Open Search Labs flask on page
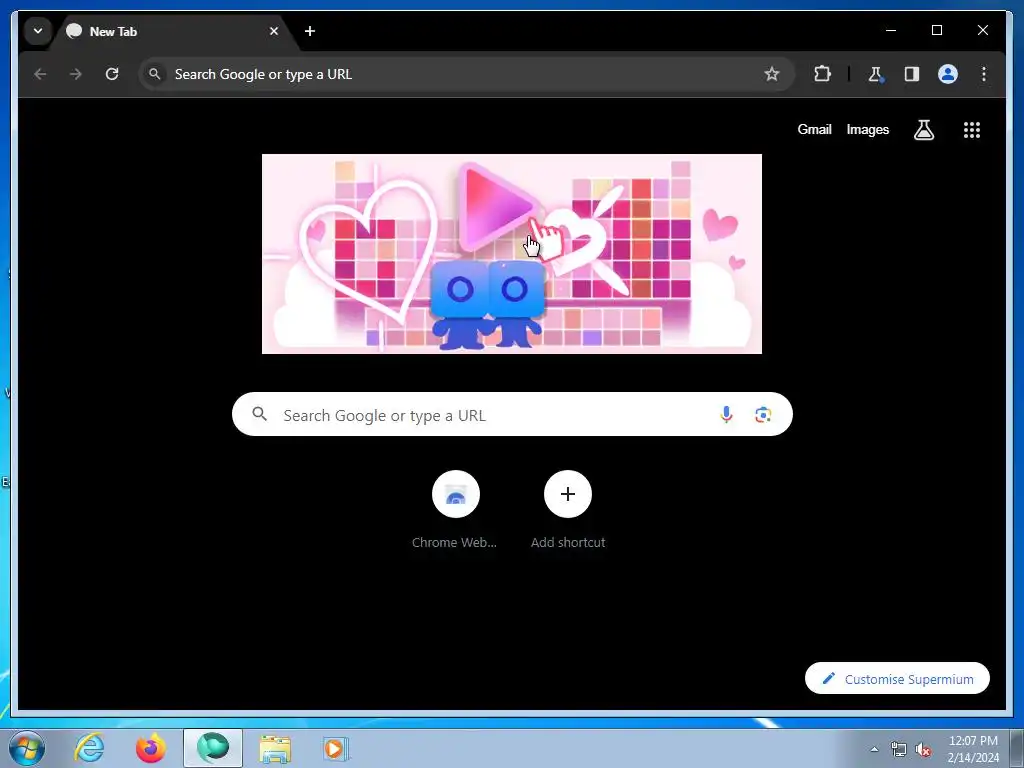This screenshot has height=768, width=1024. (923, 130)
